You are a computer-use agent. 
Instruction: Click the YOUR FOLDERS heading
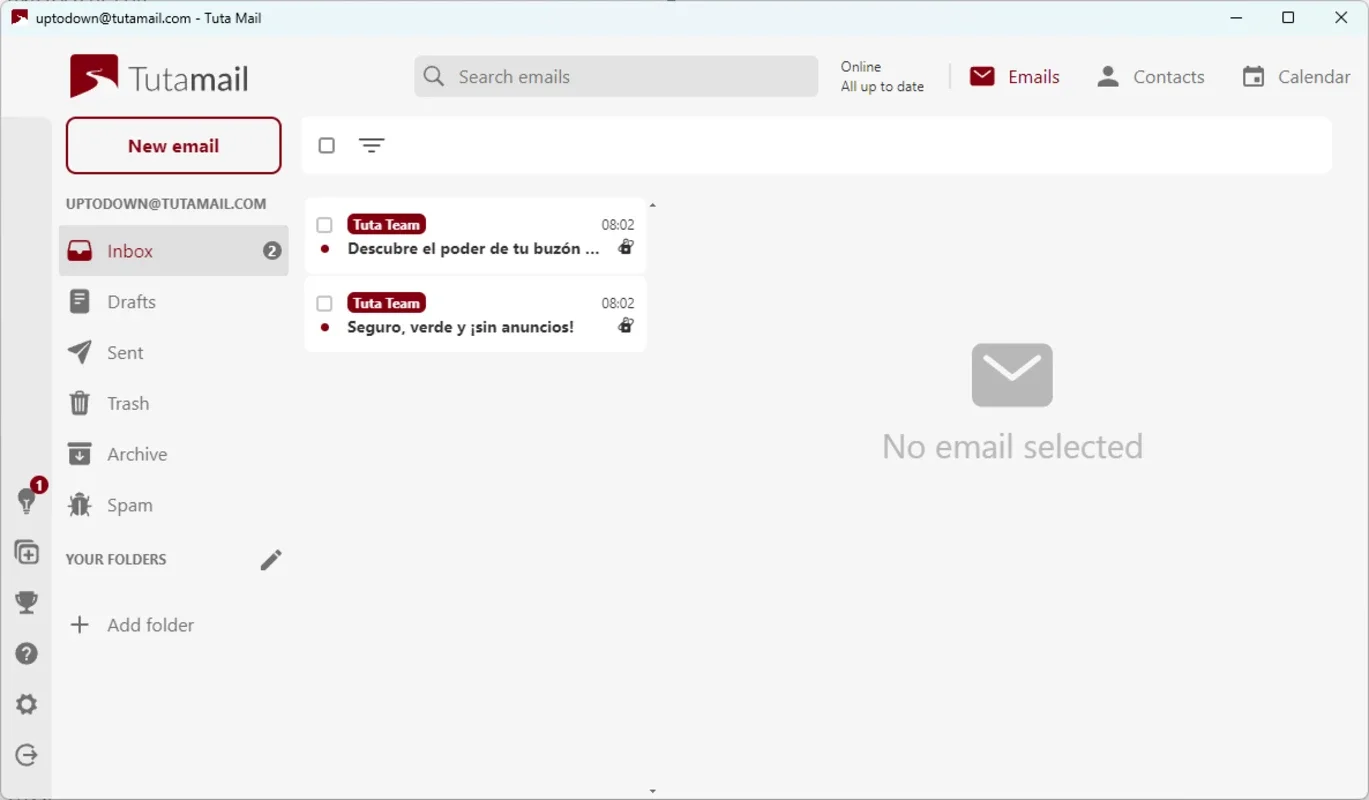click(x=116, y=560)
